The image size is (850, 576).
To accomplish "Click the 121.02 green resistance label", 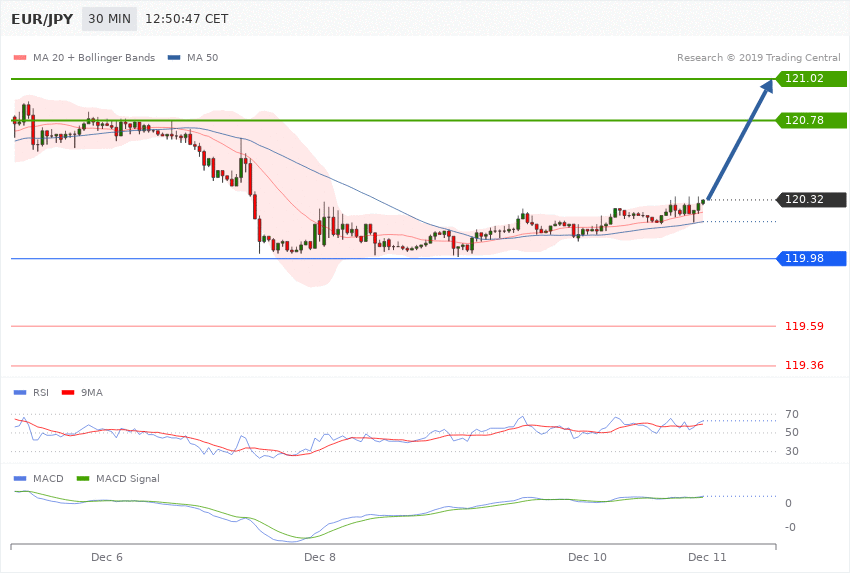I will [812, 79].
